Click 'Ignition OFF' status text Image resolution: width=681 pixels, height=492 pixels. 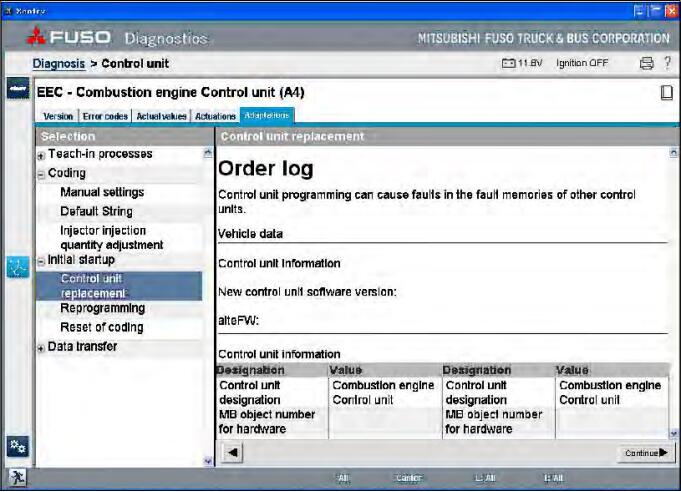[582, 63]
